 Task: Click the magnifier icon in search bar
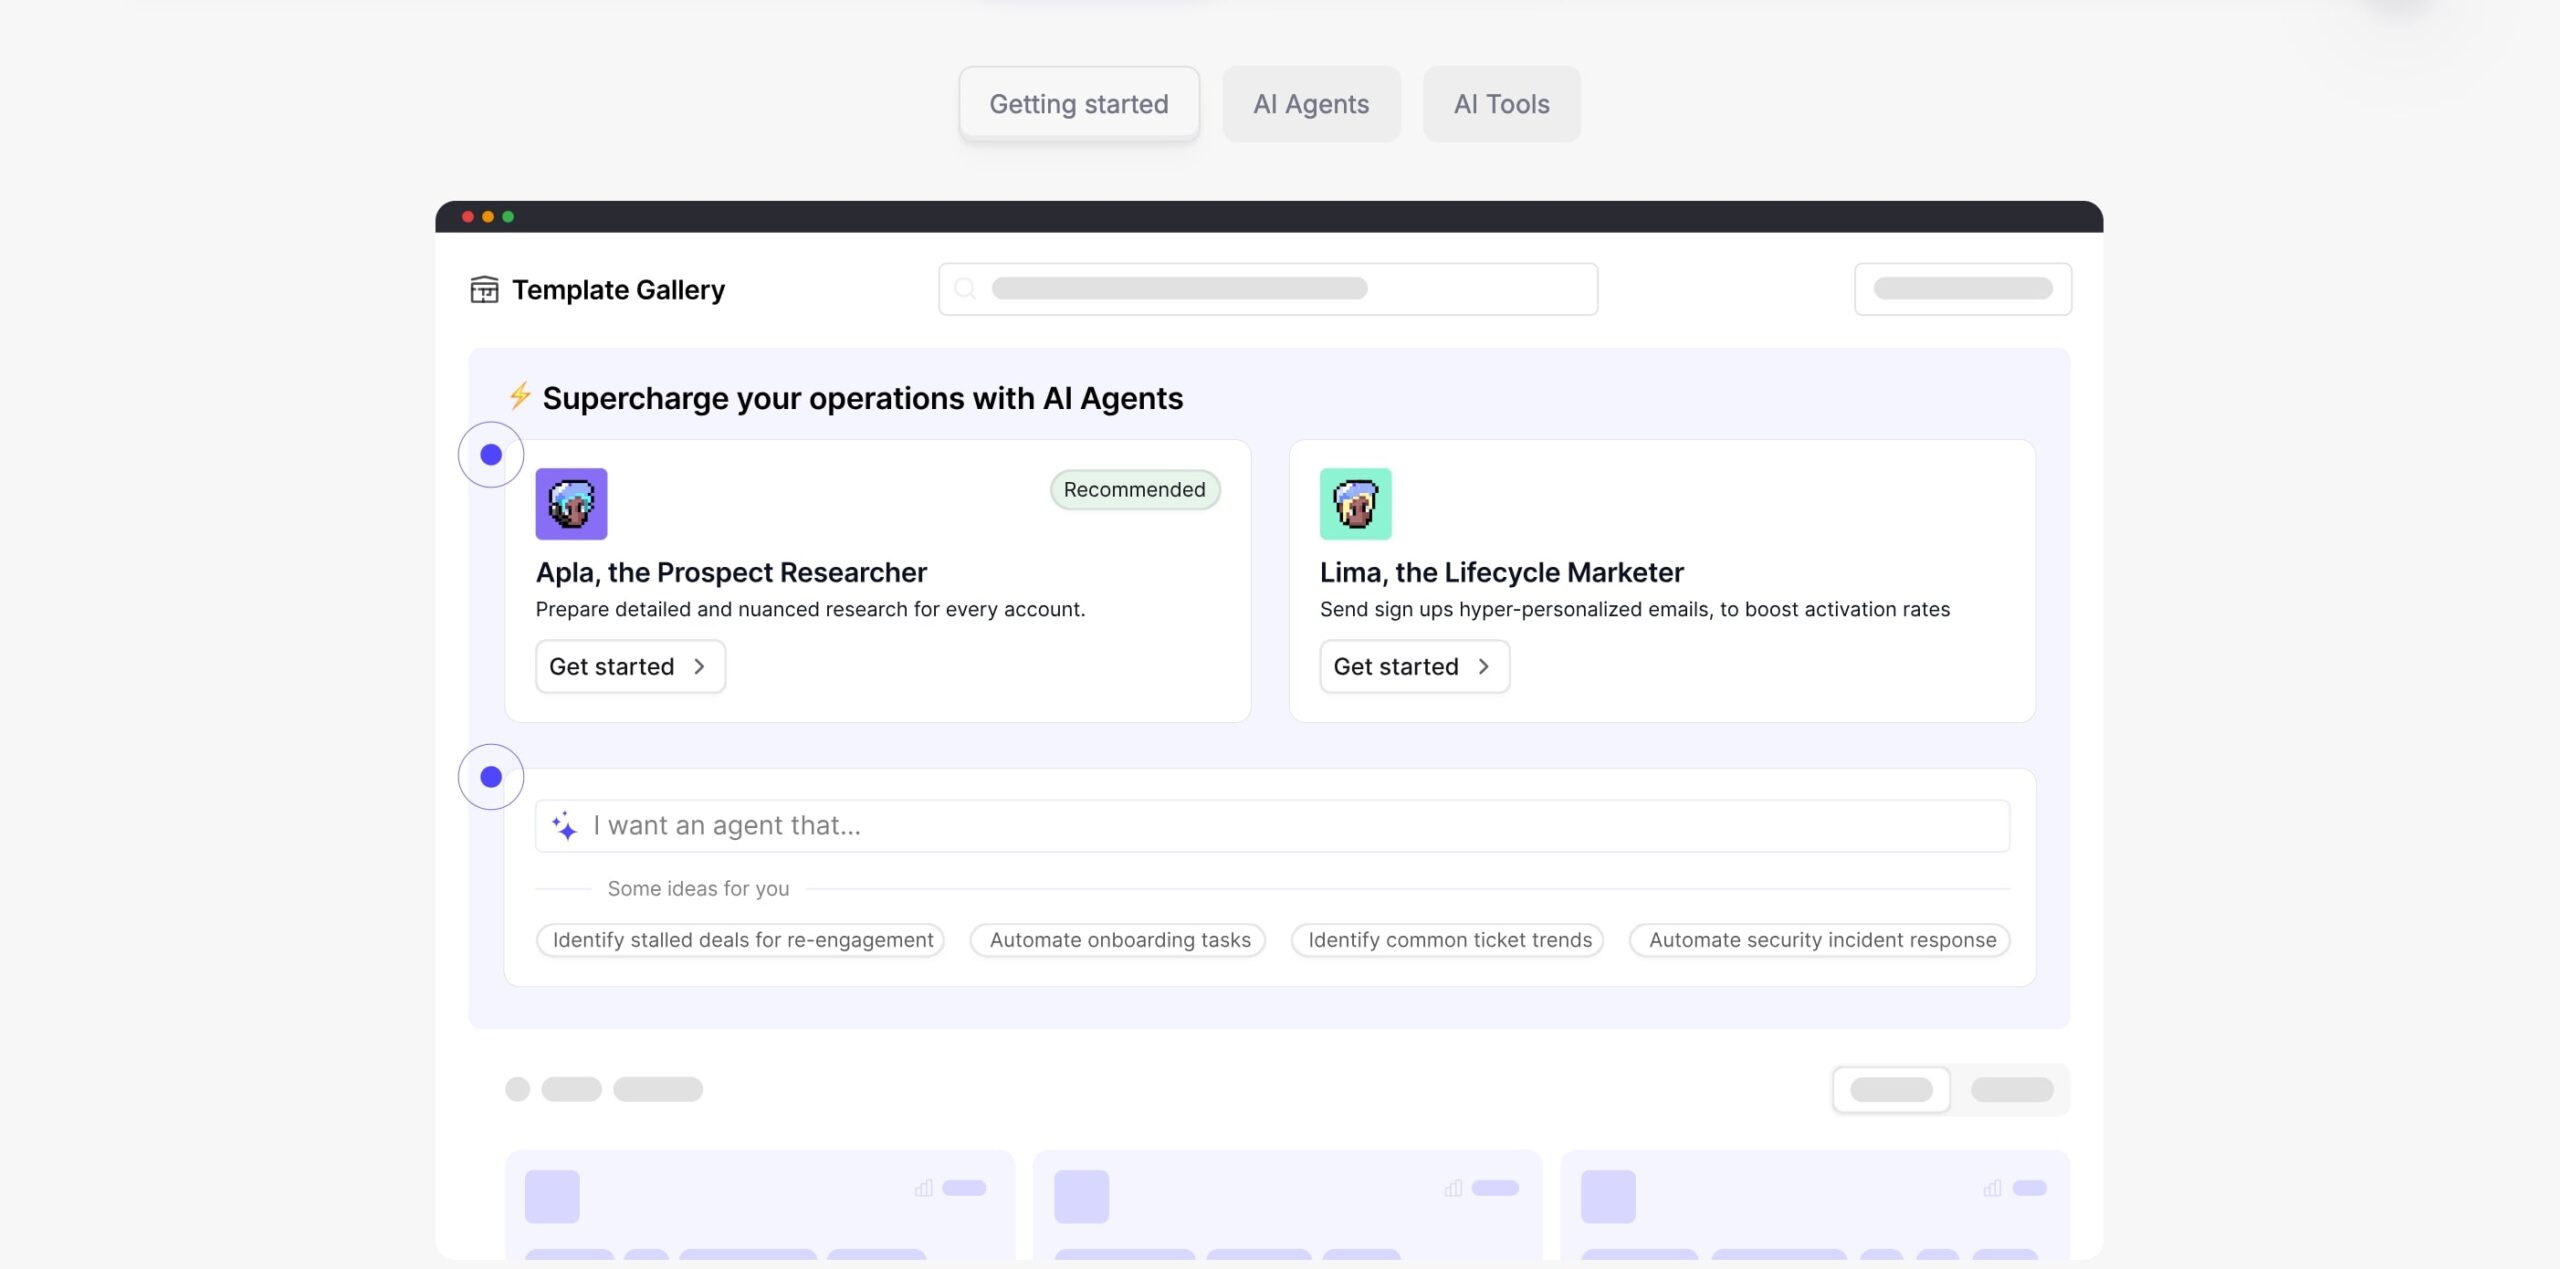coord(965,289)
